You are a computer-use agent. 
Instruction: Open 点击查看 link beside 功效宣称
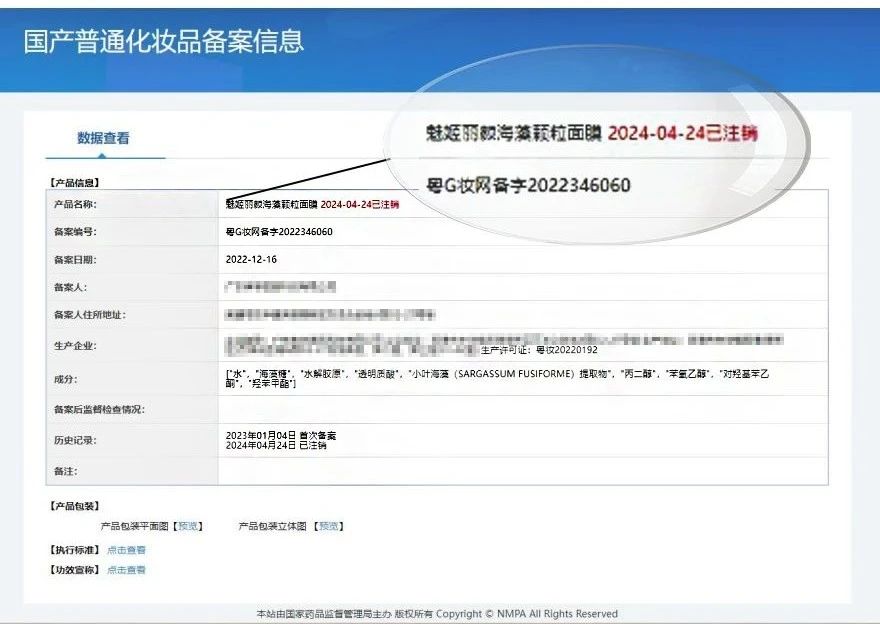click(126, 570)
